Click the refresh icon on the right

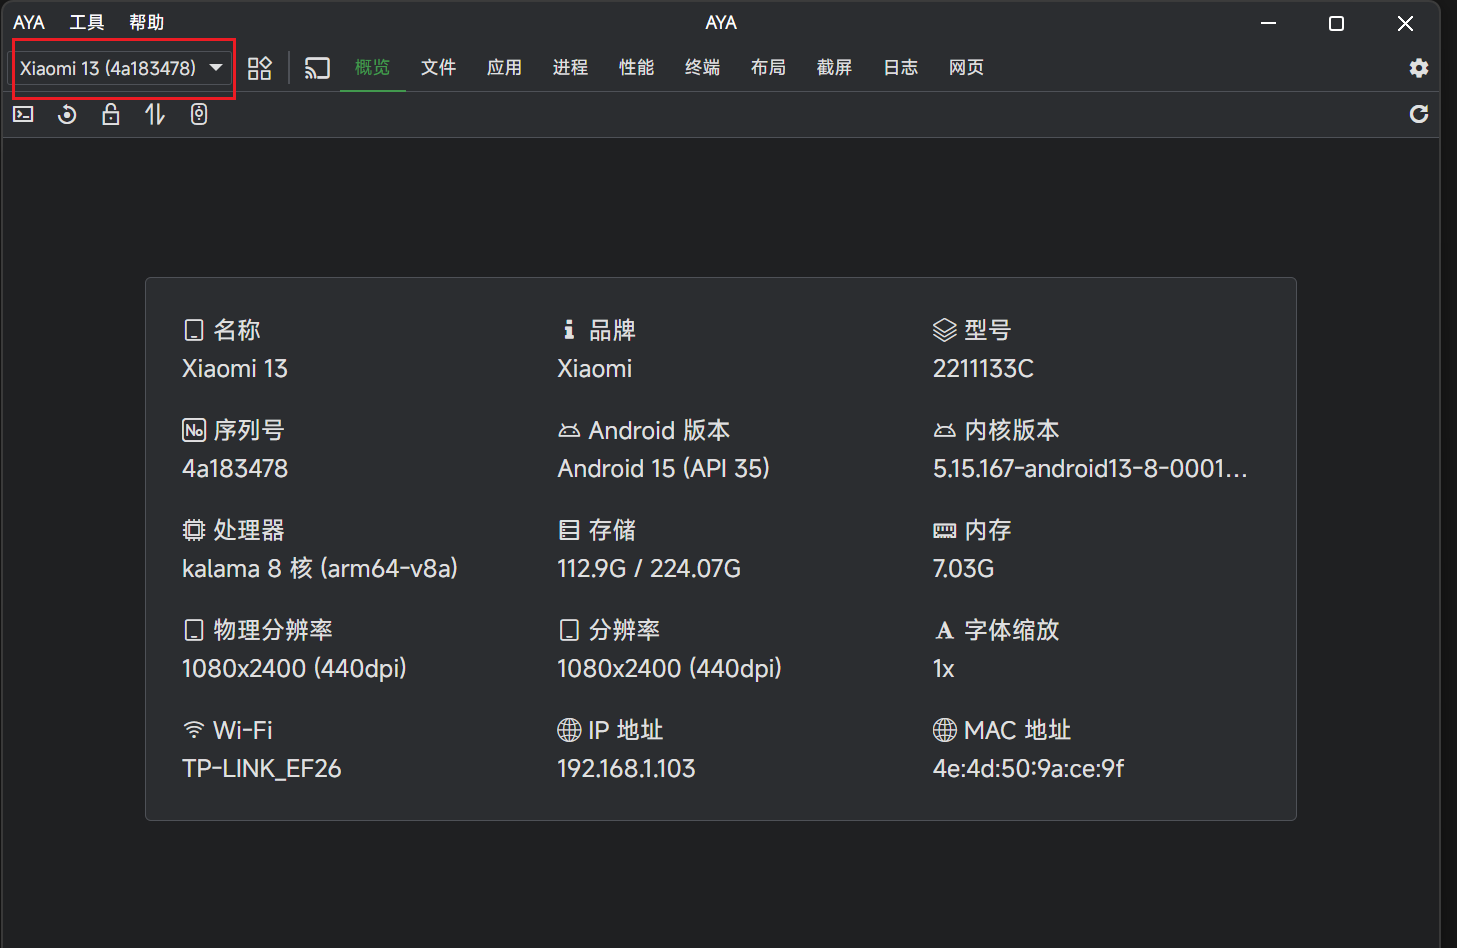pyautogui.click(x=1419, y=114)
